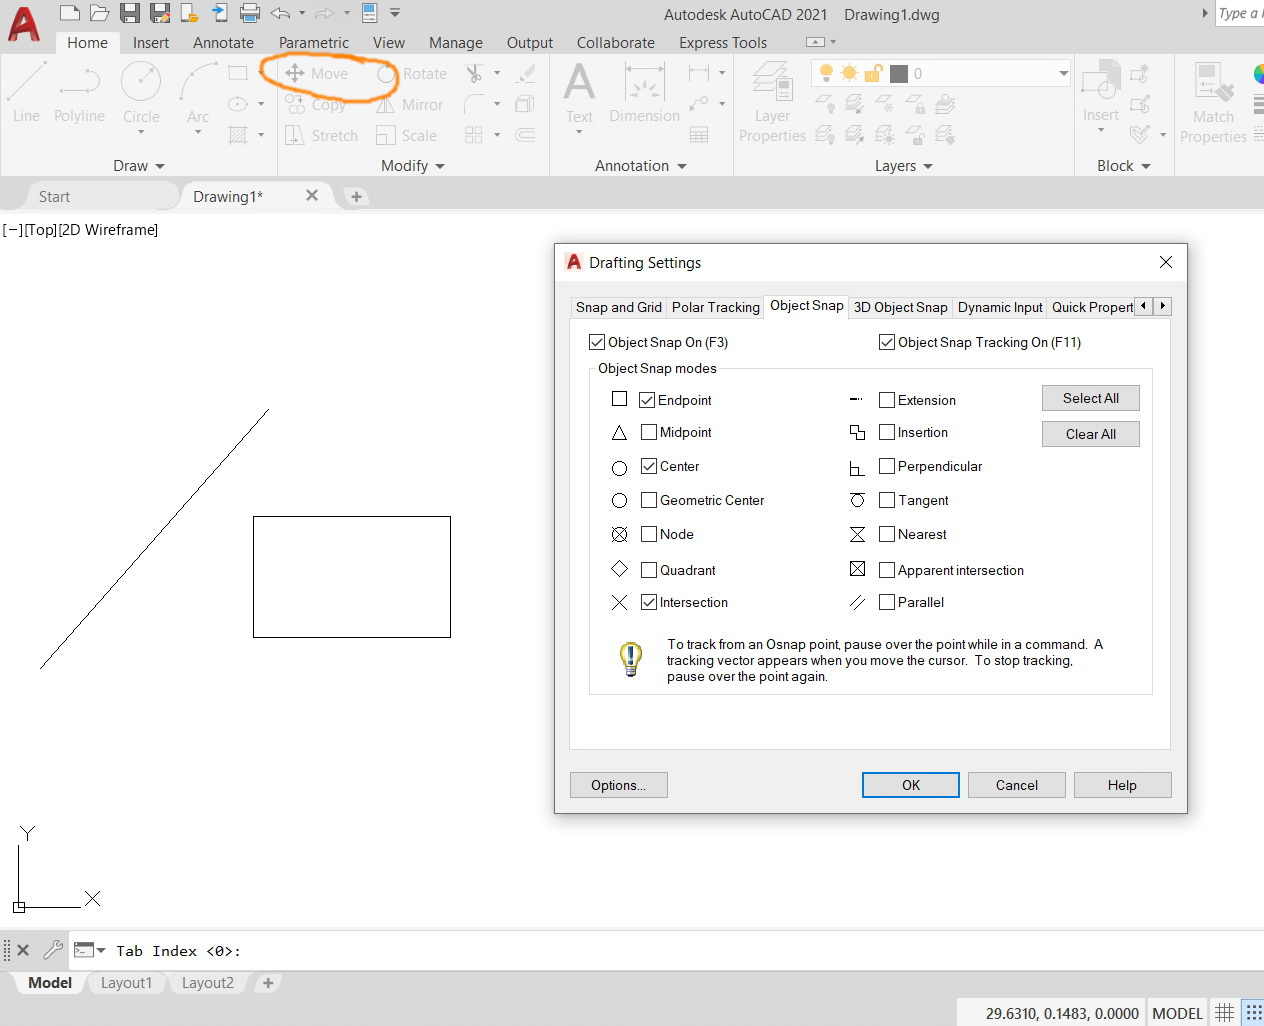
Task: Uncheck Object Snap On (F3)
Action: click(x=597, y=342)
